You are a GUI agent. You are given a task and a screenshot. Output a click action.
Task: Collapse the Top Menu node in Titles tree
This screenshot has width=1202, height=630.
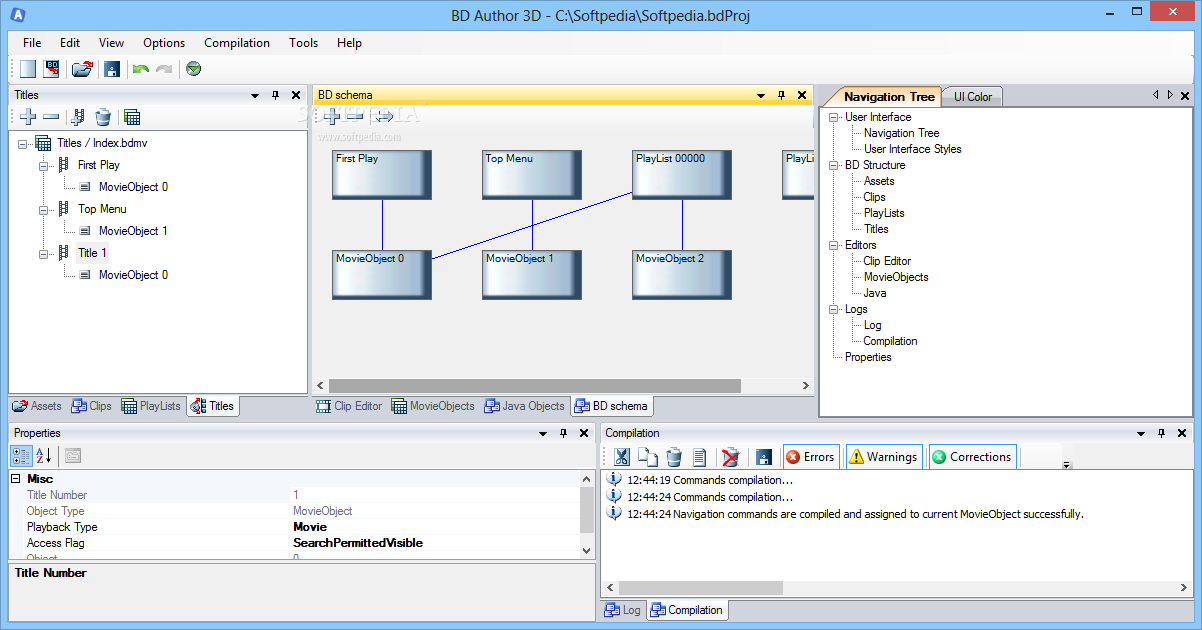44,209
